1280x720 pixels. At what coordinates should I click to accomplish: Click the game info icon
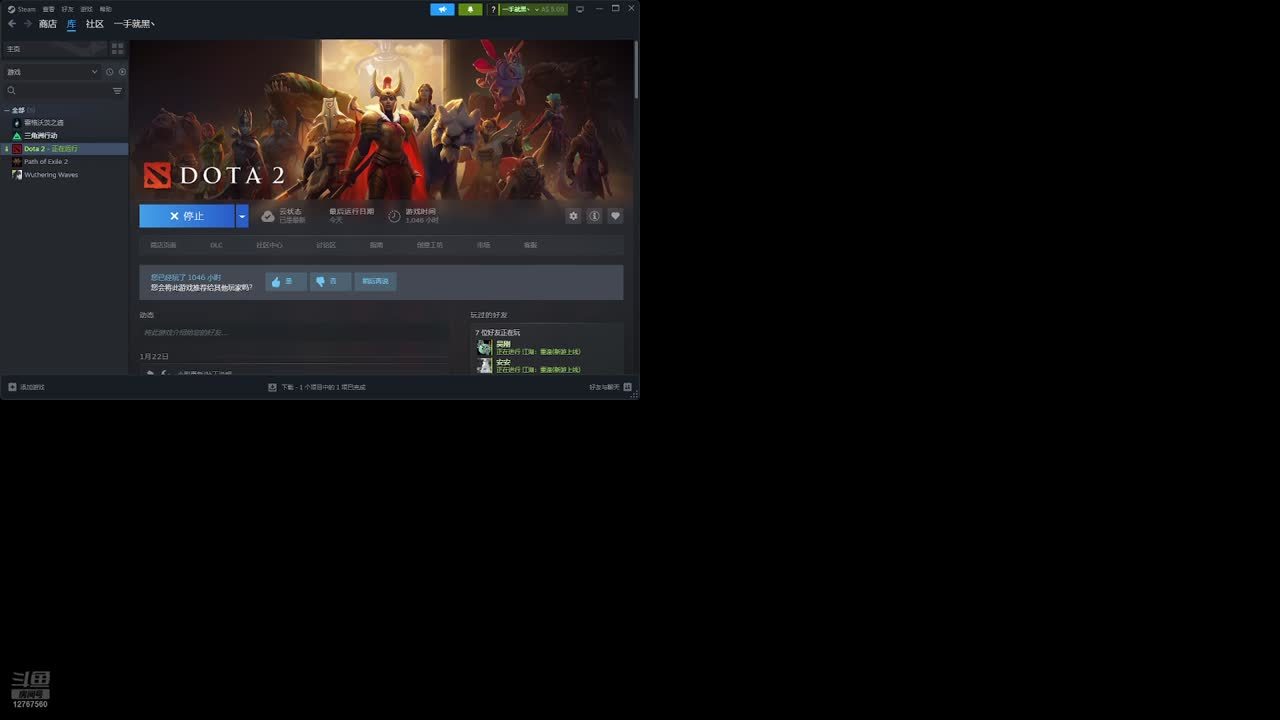[594, 216]
